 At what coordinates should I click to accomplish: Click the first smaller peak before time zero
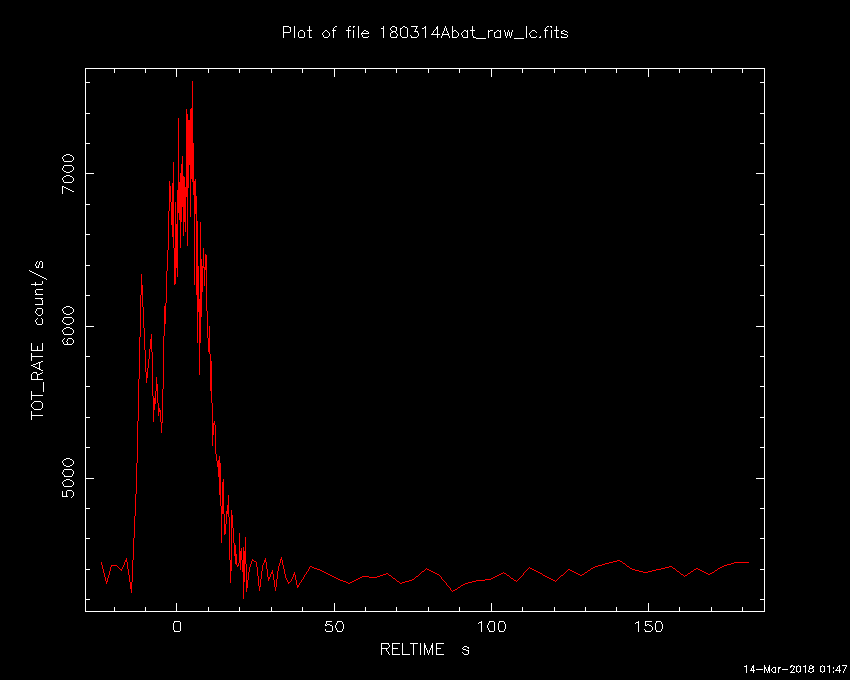(141, 275)
